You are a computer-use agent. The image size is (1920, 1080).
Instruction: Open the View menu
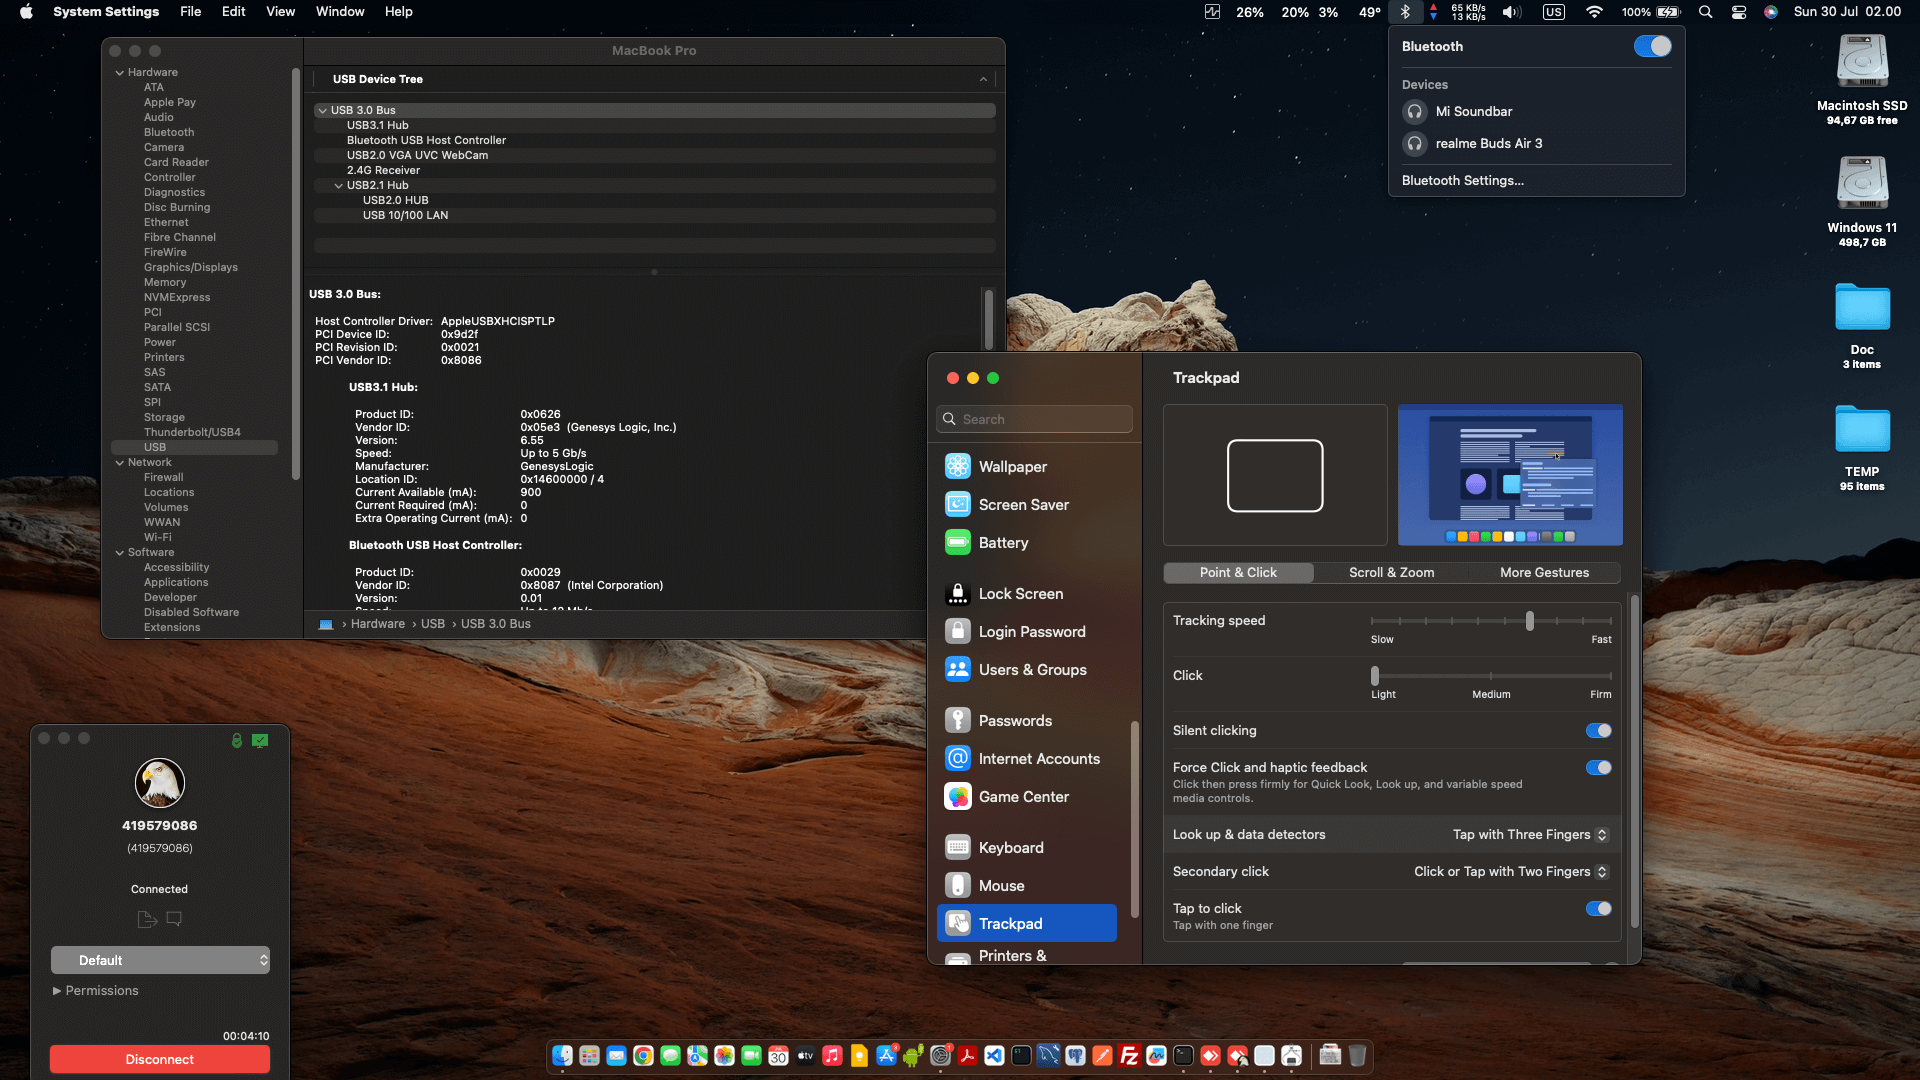pyautogui.click(x=280, y=12)
